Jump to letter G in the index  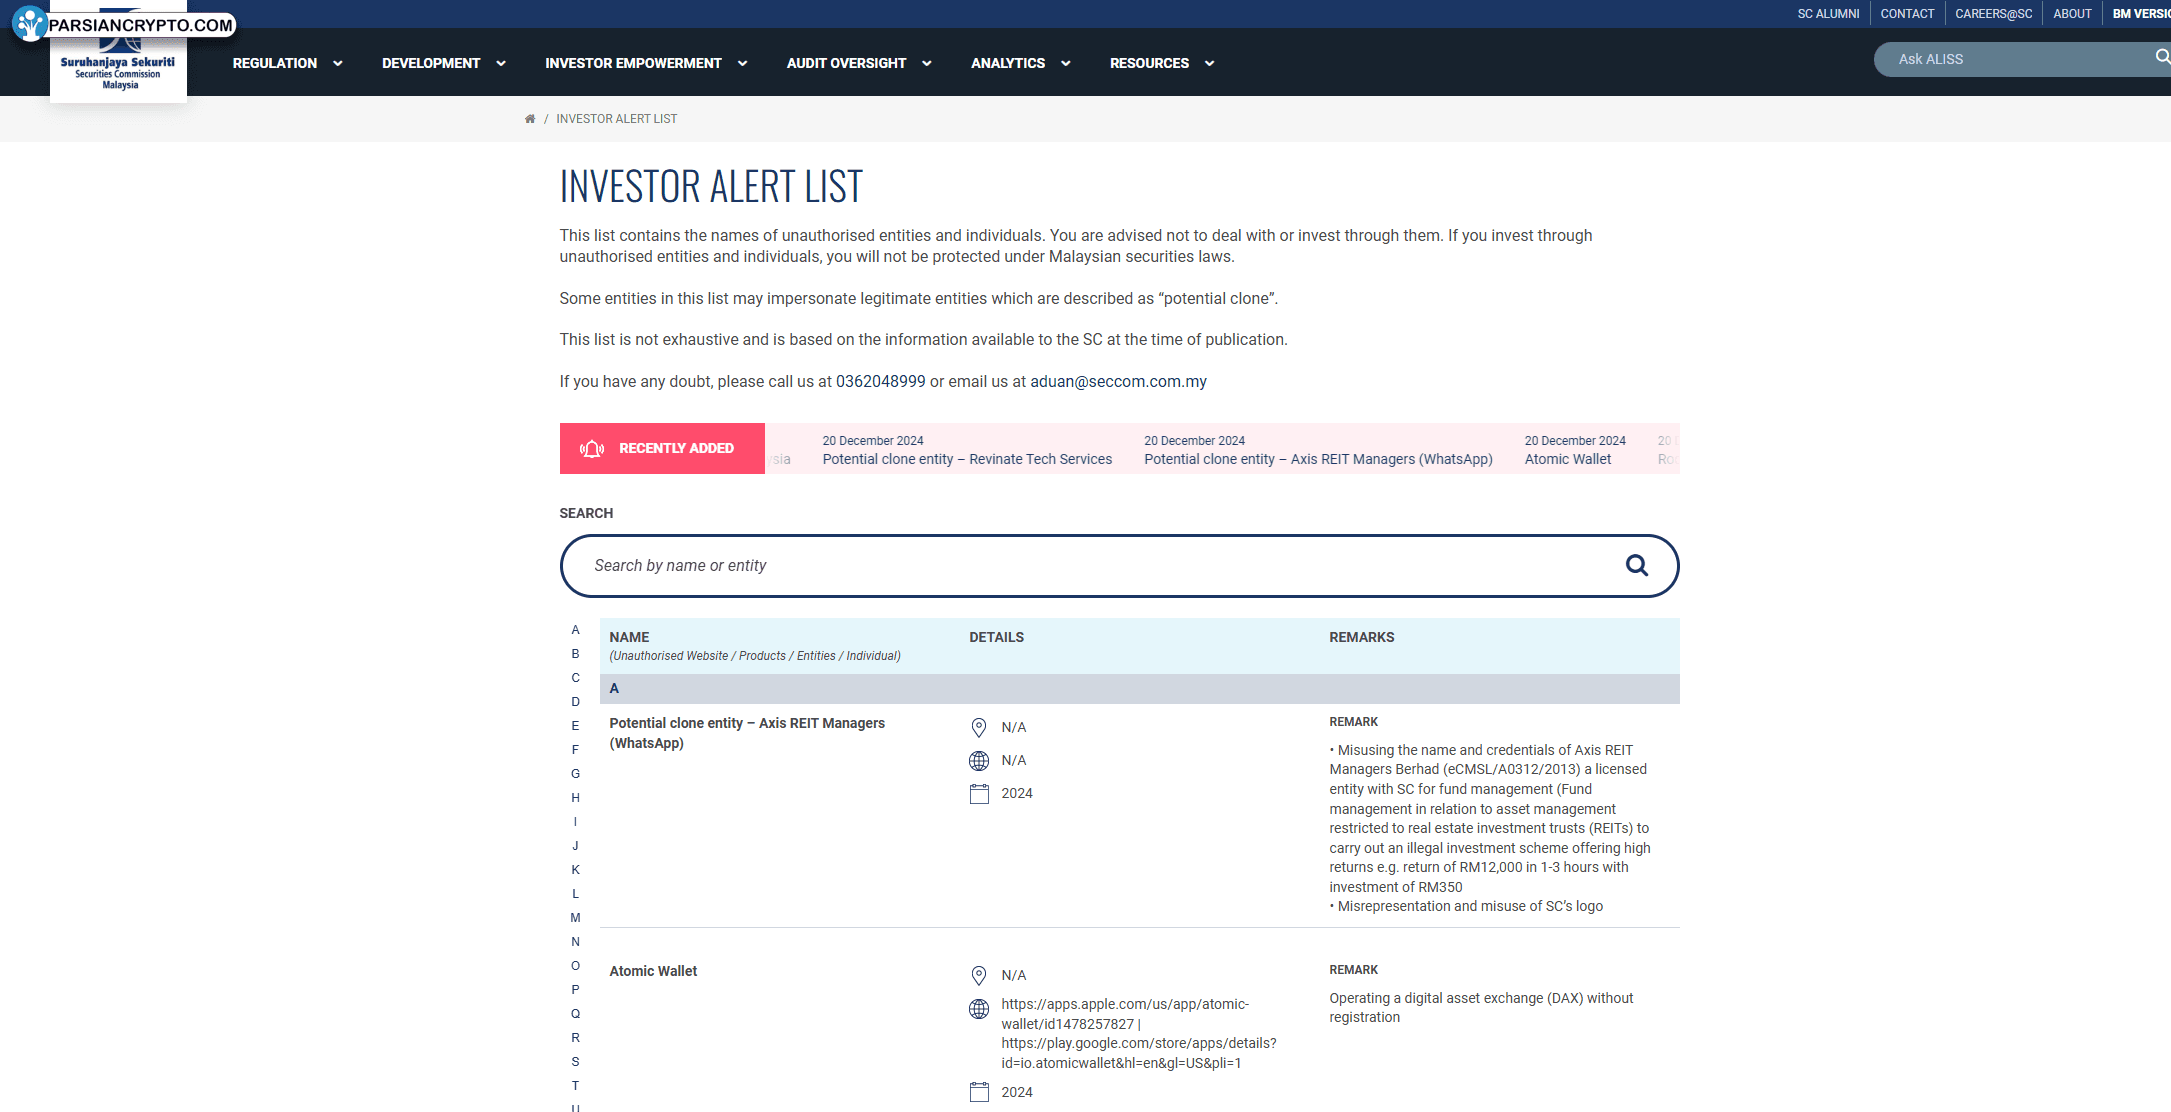click(575, 774)
